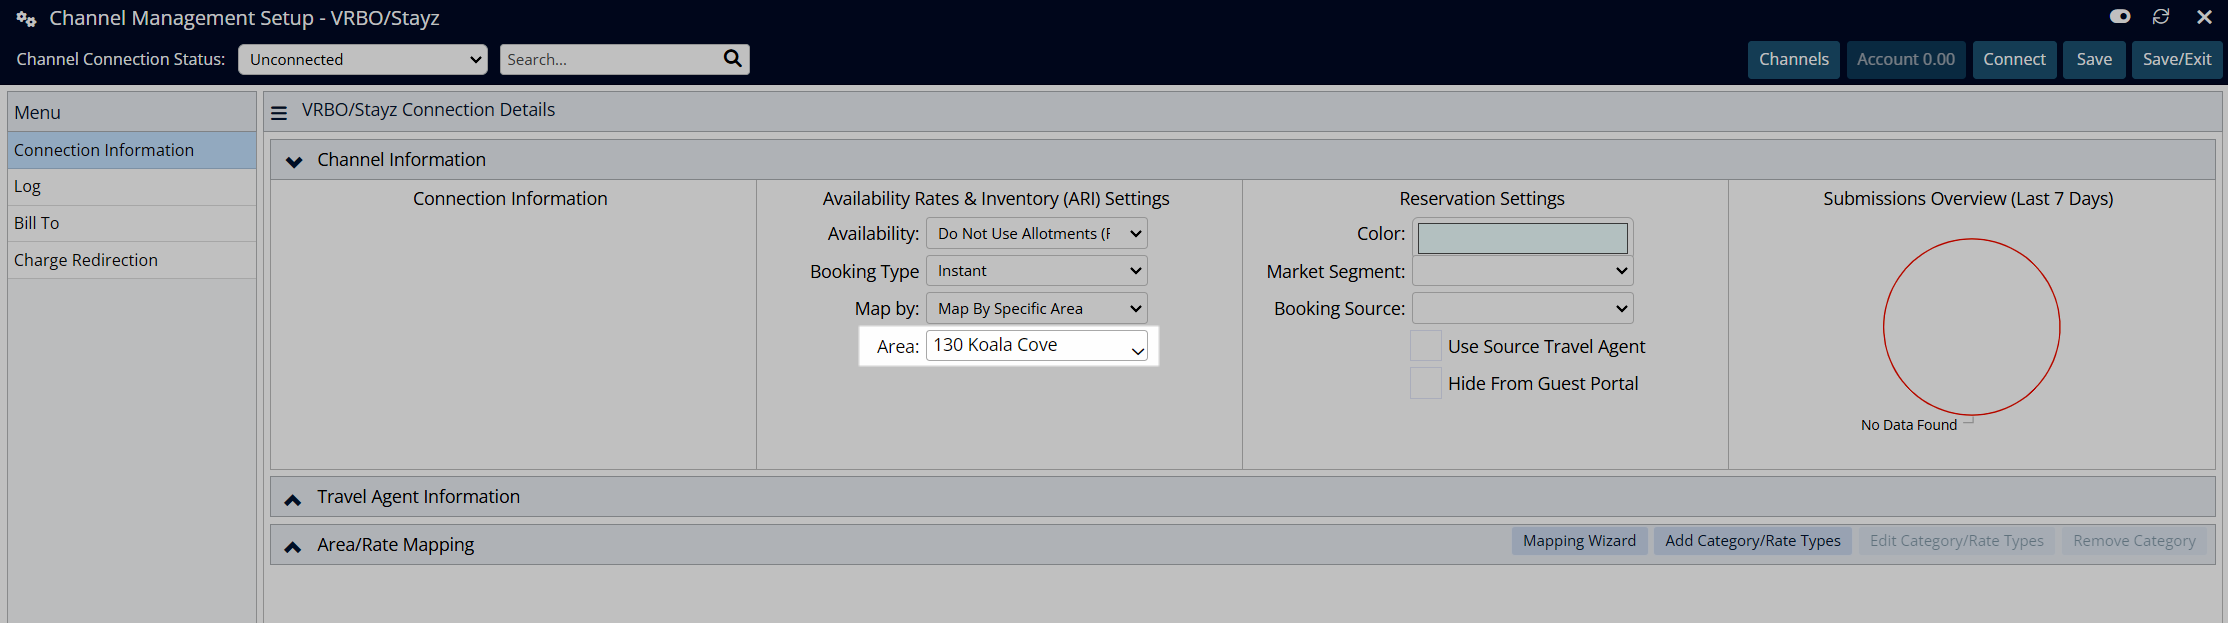Click the Reservation Settings heading
Viewport: 2228px width, 623px height.
point(1482,199)
